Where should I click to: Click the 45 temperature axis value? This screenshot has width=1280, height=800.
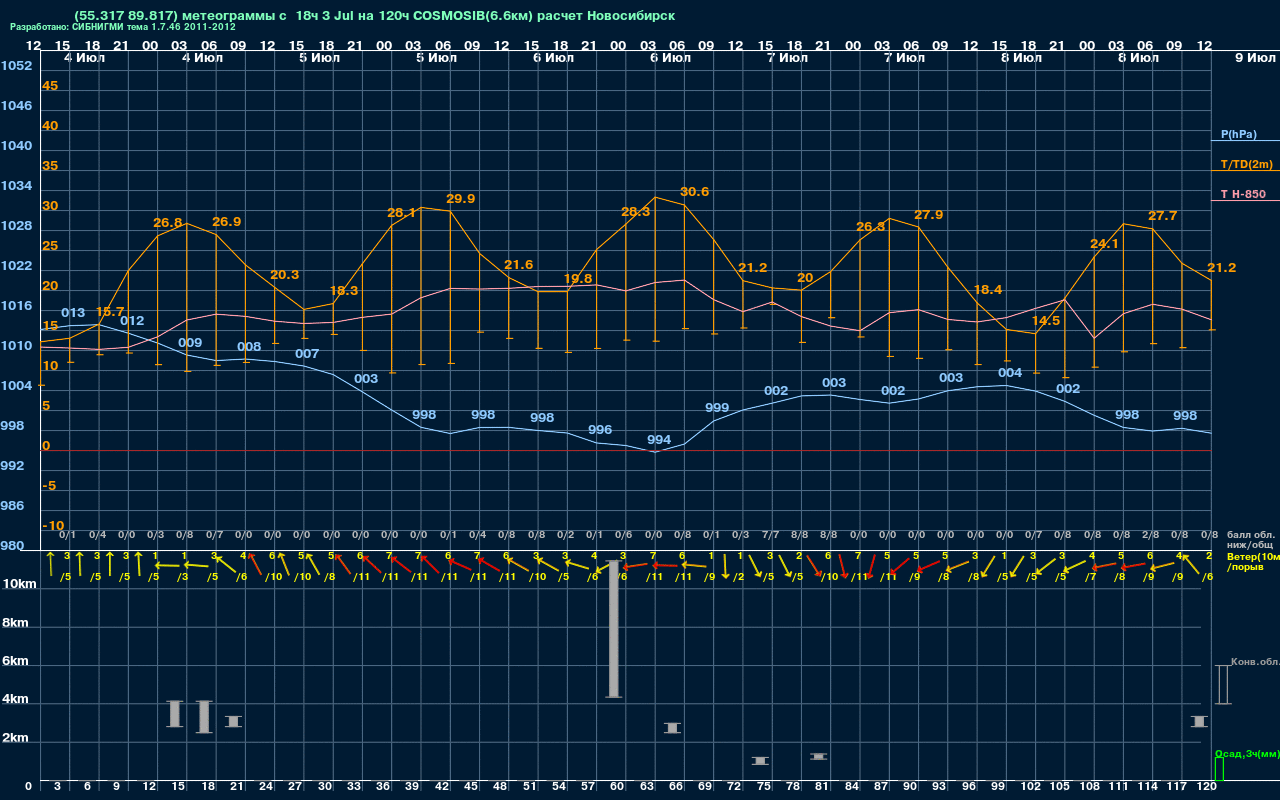[50, 85]
